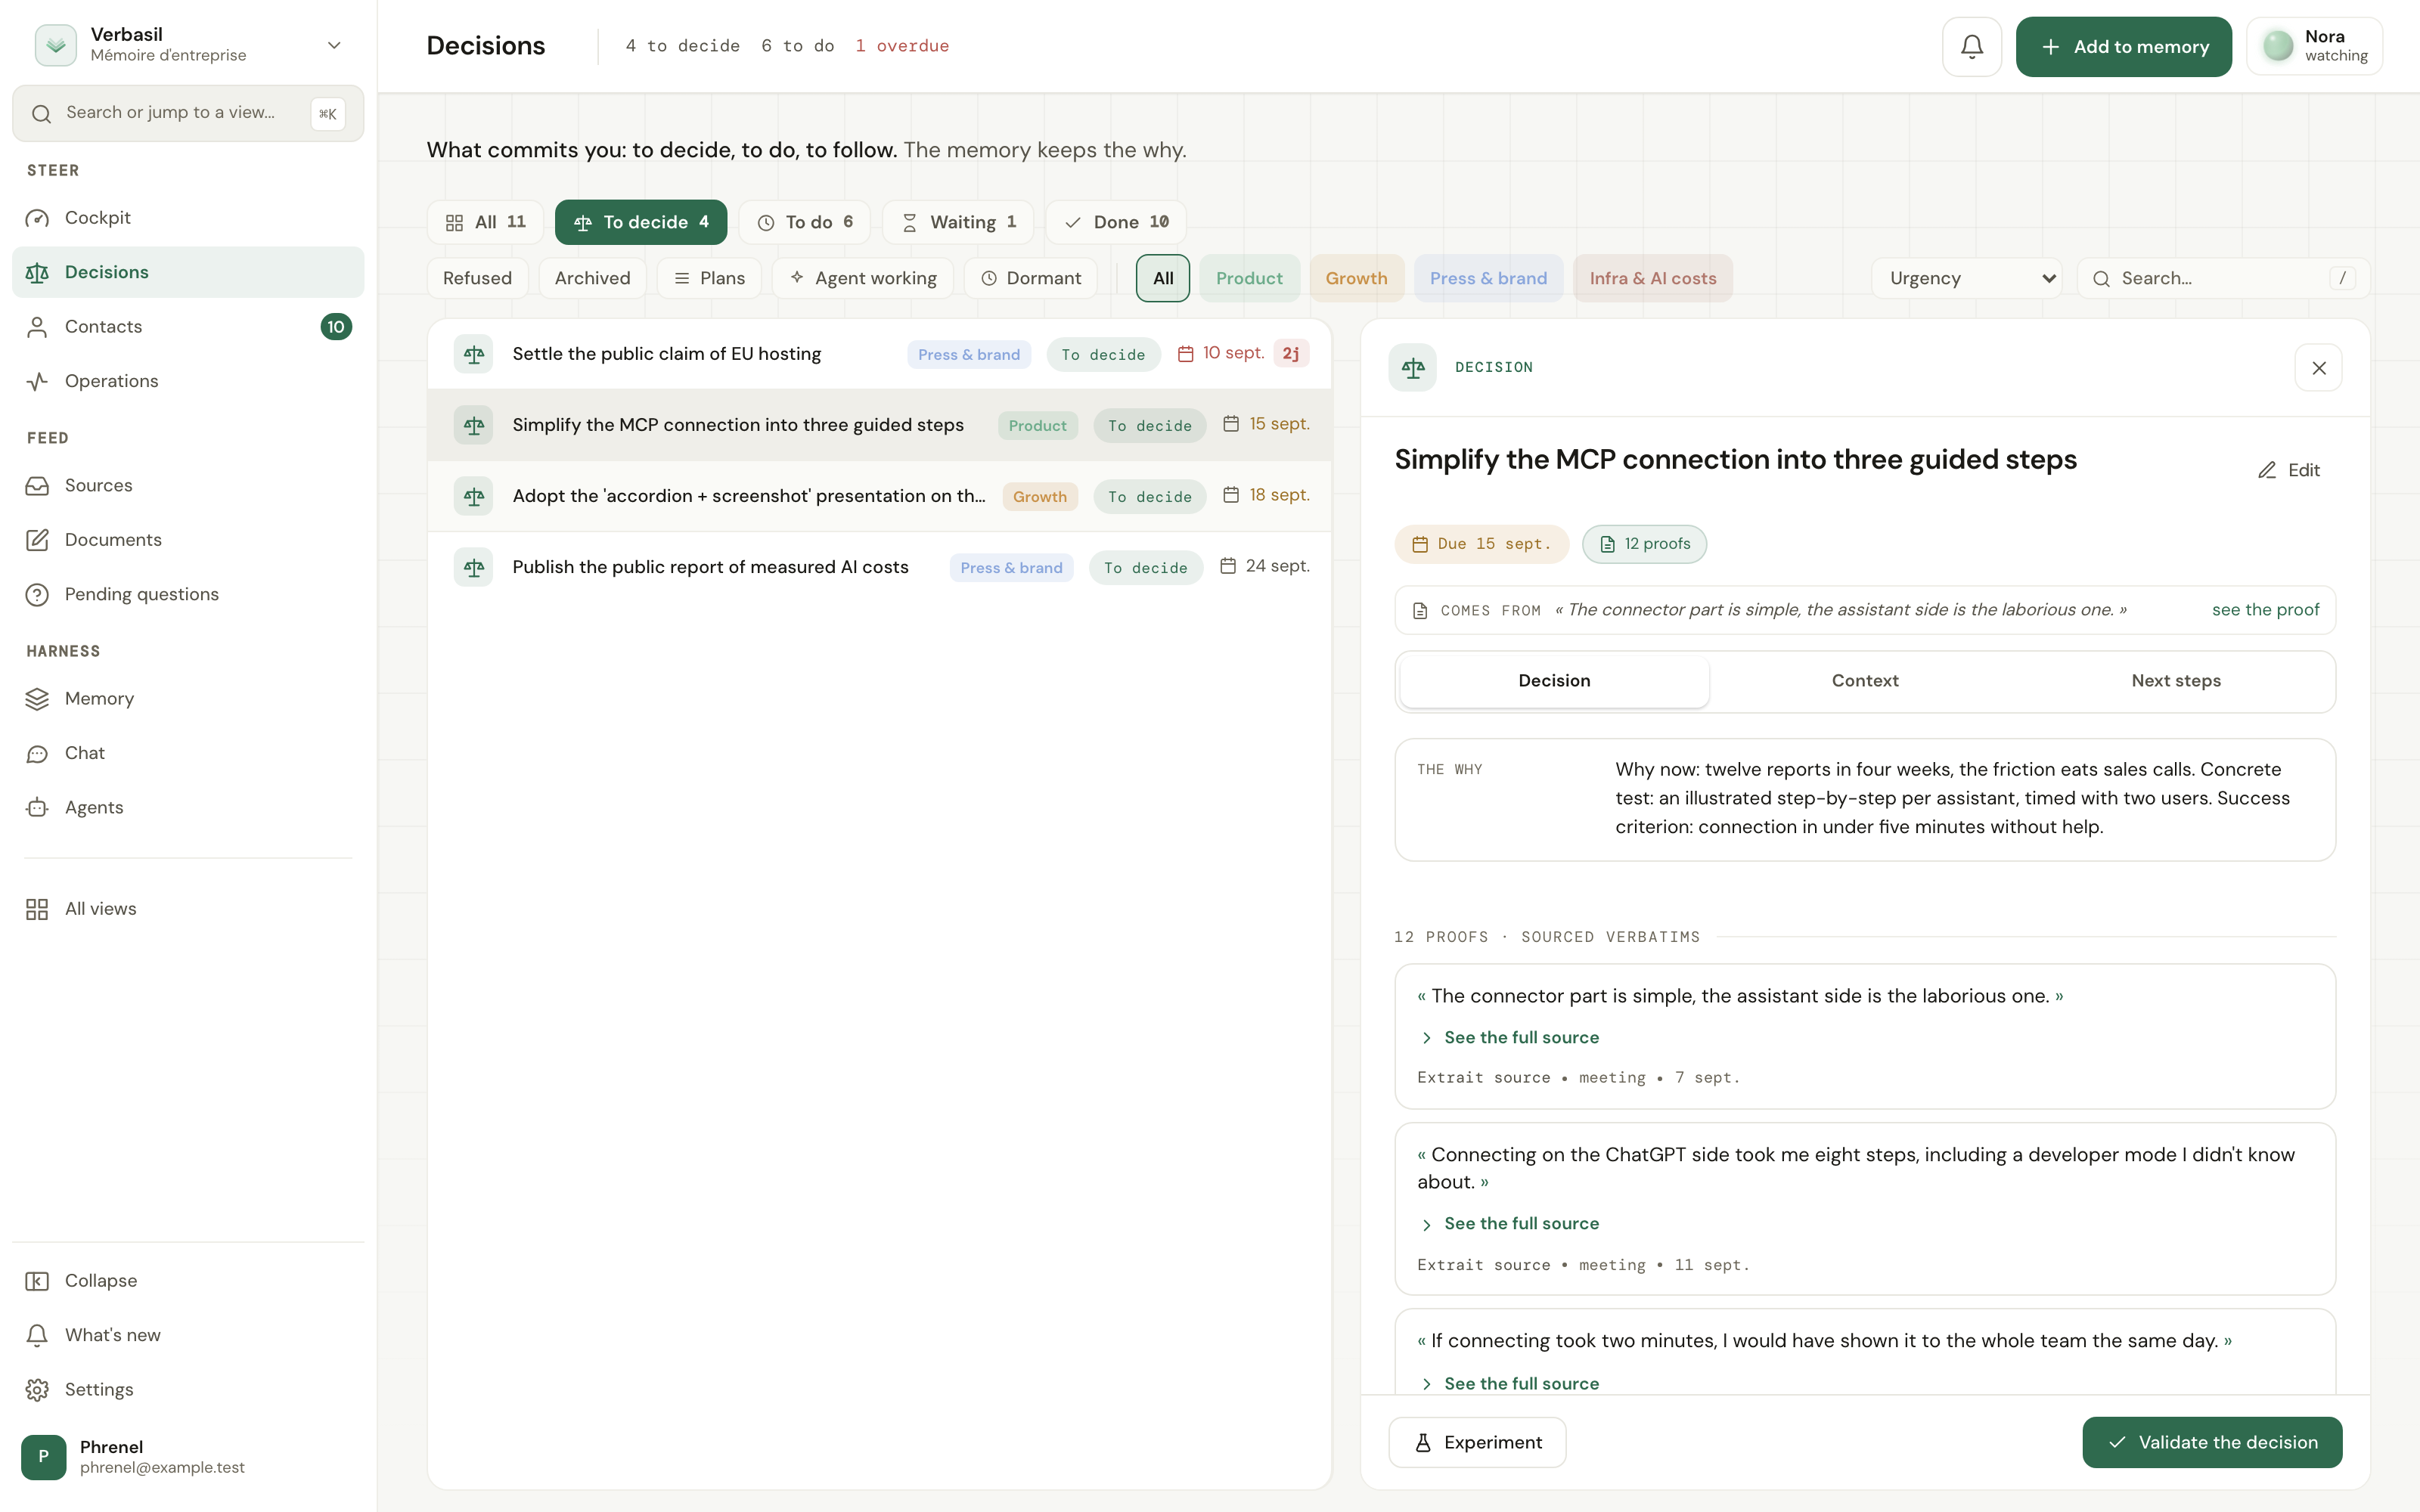
Task: Click Pending questions help icon
Action: [37, 594]
